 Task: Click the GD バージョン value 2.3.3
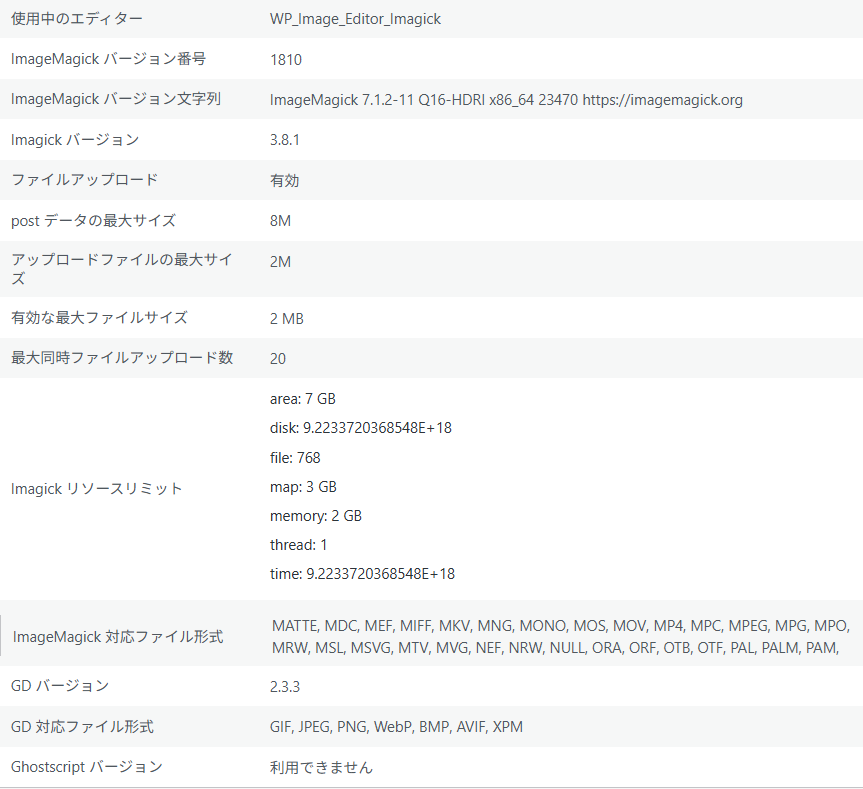click(285, 687)
